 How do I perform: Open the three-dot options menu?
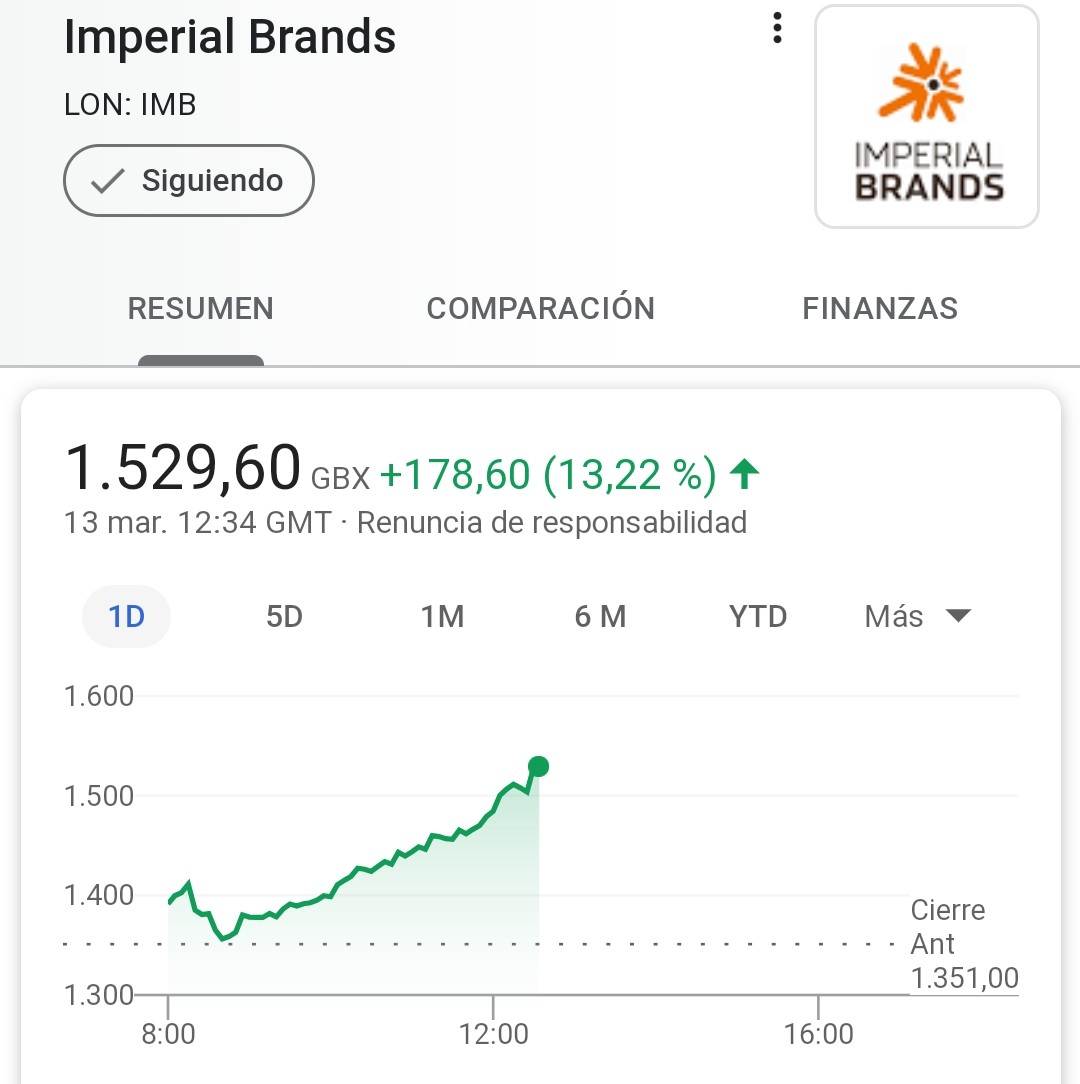777,28
